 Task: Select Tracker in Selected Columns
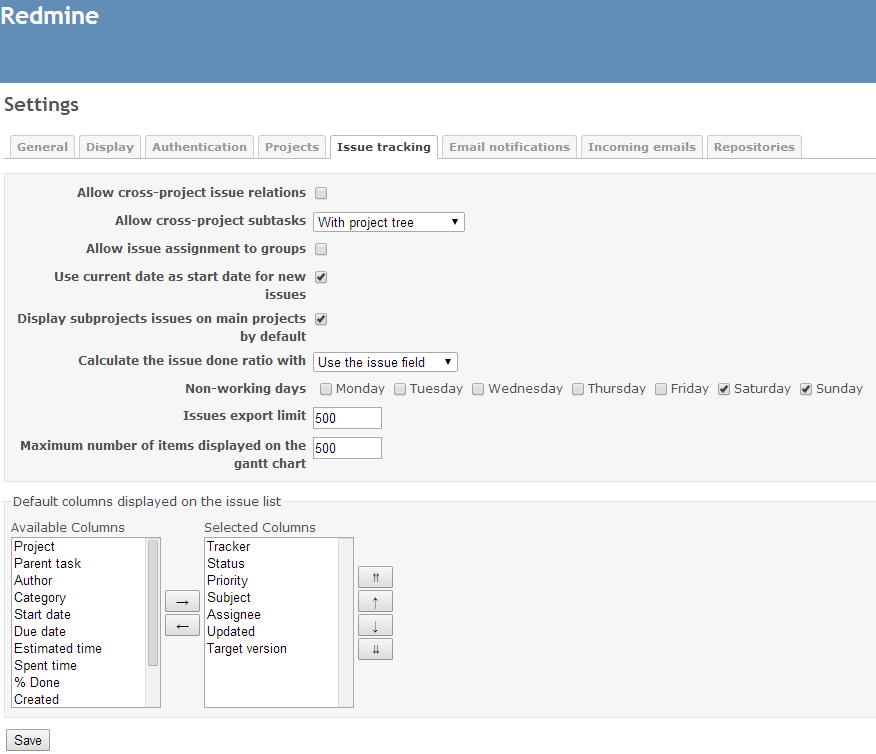tap(272, 547)
